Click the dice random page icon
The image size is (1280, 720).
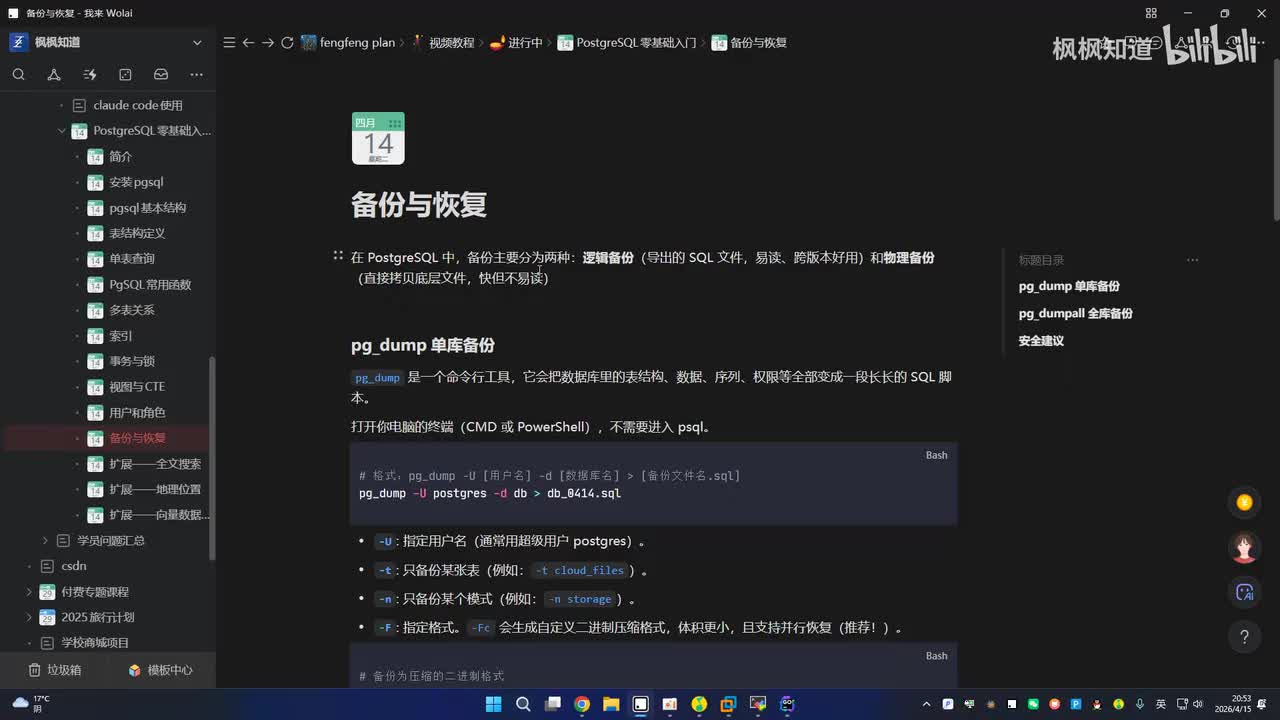point(125,74)
